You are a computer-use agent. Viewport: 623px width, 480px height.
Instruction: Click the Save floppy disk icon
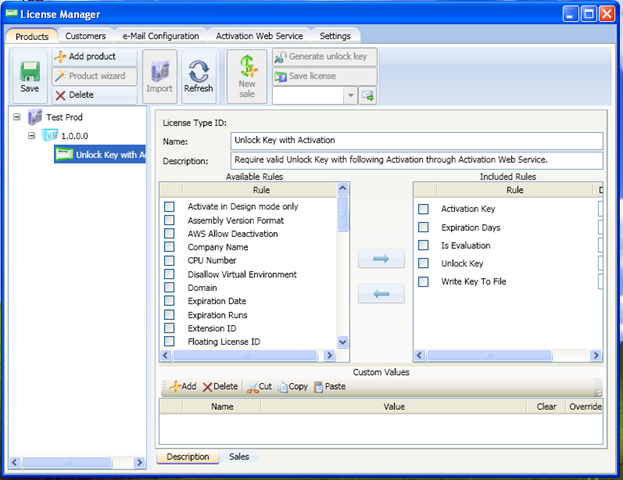click(x=30, y=72)
